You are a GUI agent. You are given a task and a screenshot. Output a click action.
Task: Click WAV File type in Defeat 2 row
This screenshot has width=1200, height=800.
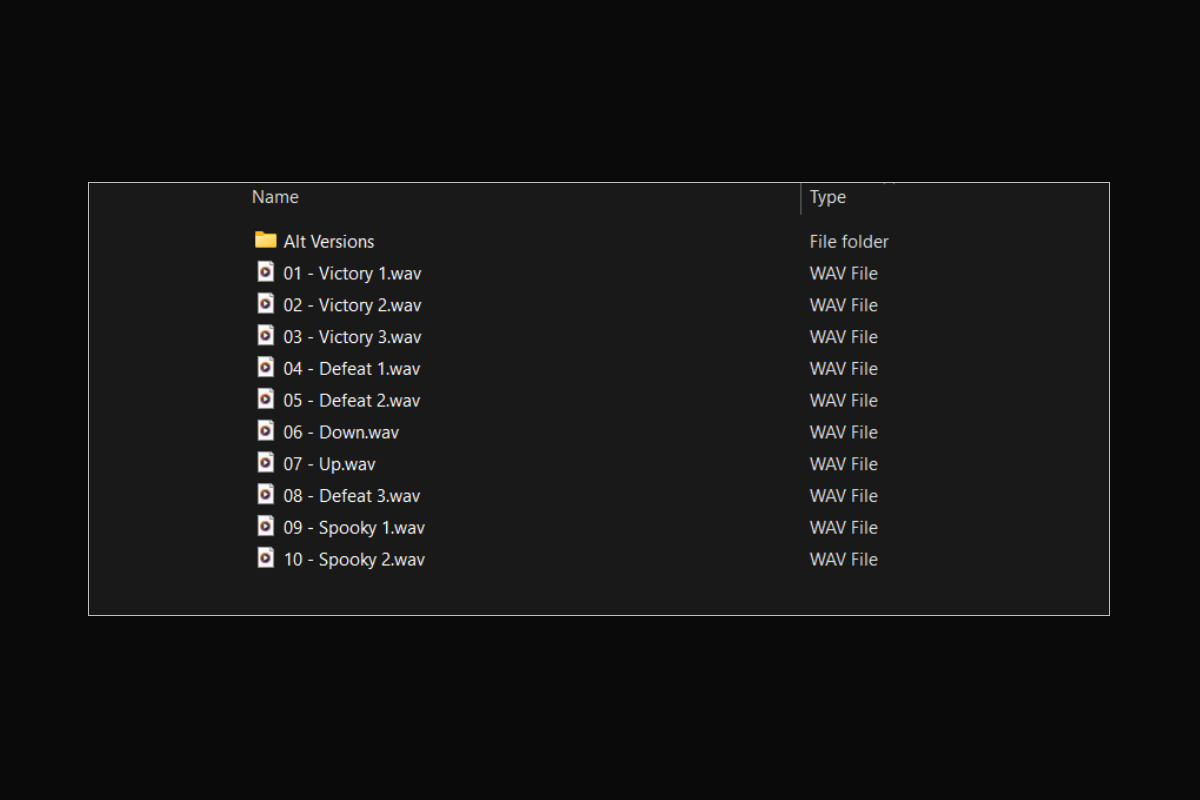[844, 401]
